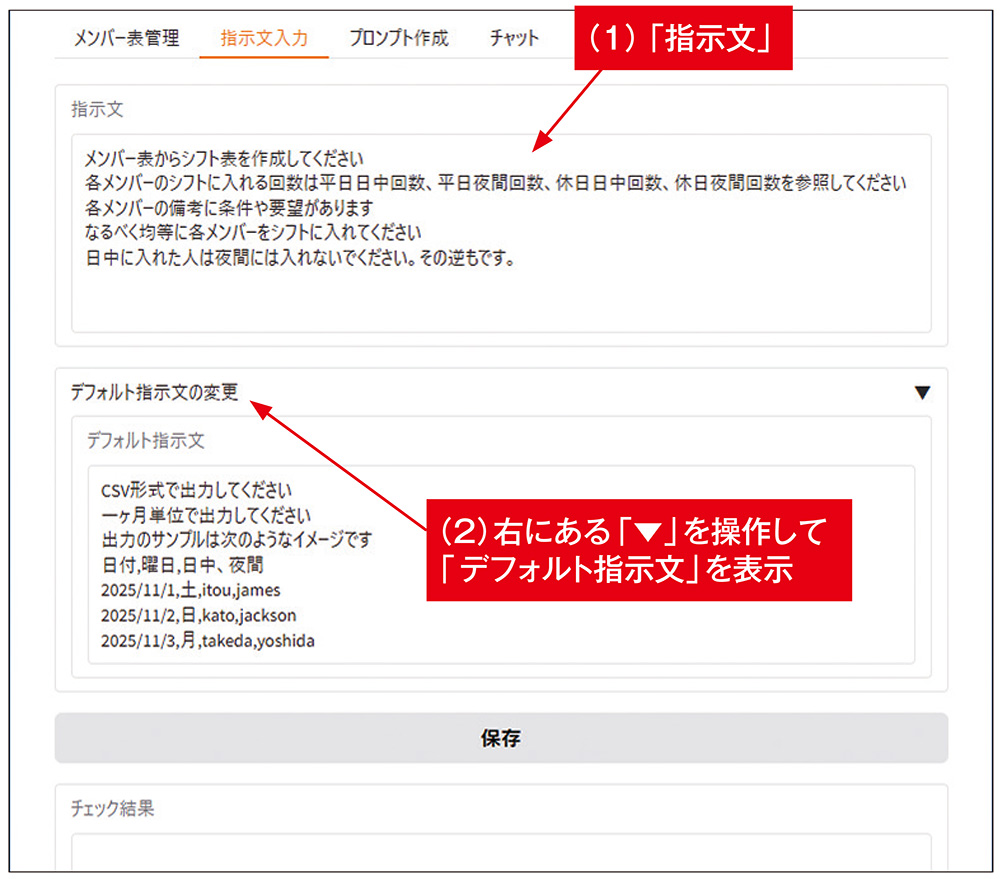1000x879 pixels.
Task: Collapse デフォルト指示文の変更 with the ▼ arrow
Action: [922, 392]
